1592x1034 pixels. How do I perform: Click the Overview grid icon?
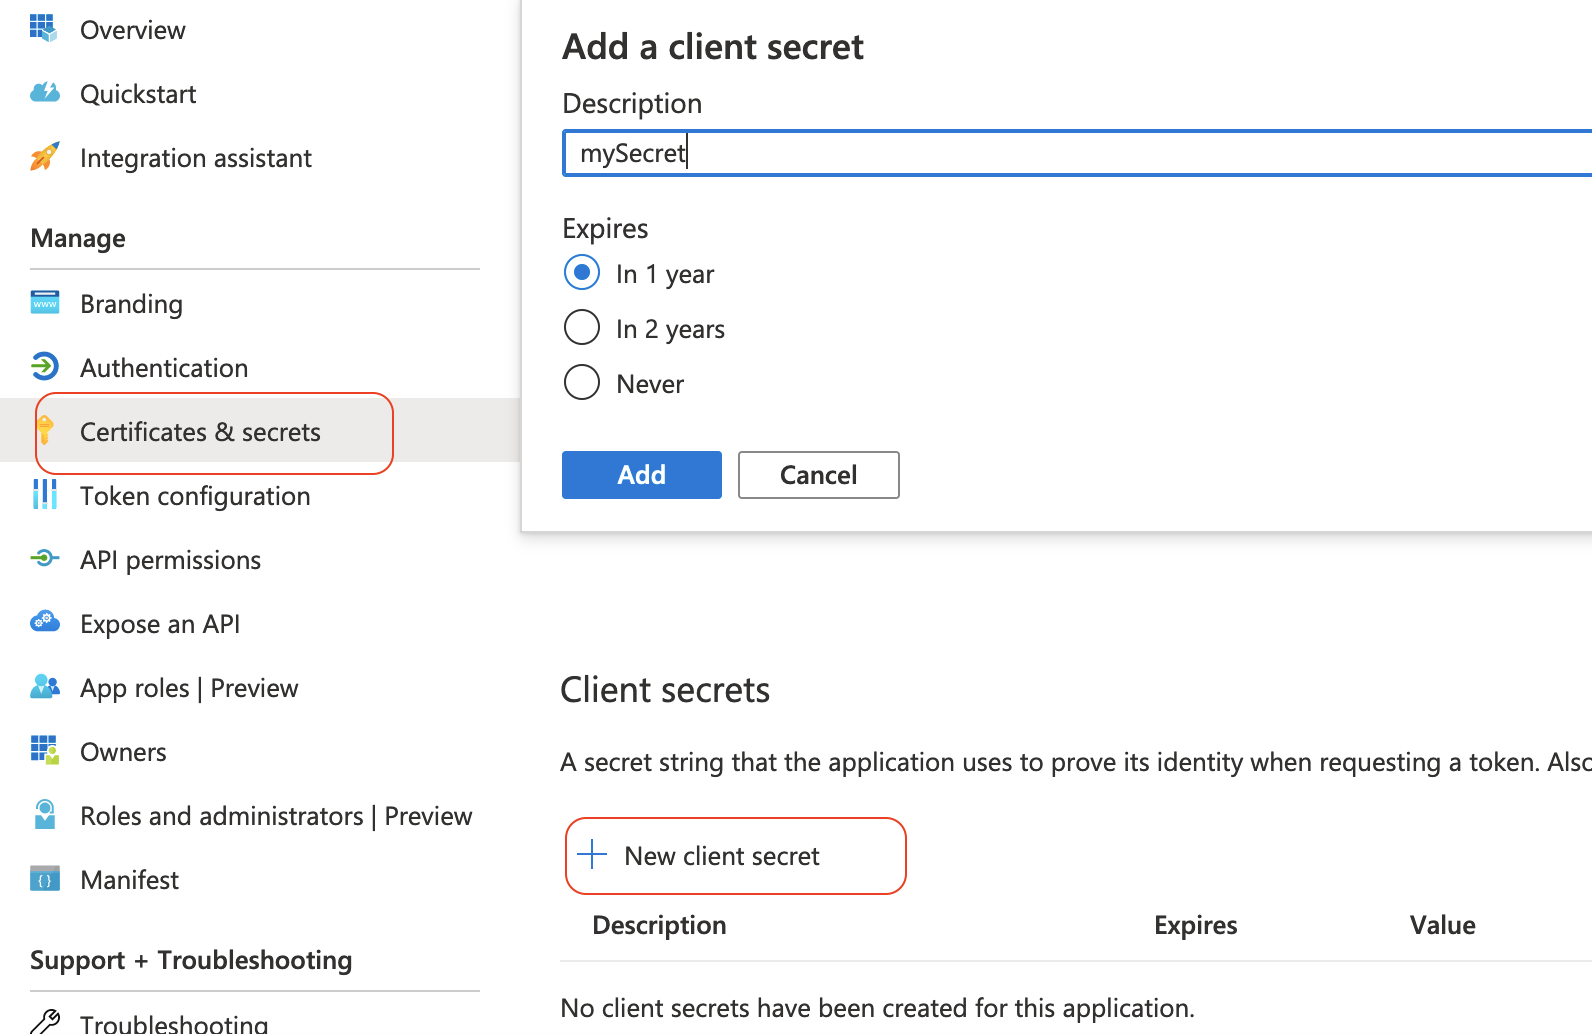tap(43, 28)
